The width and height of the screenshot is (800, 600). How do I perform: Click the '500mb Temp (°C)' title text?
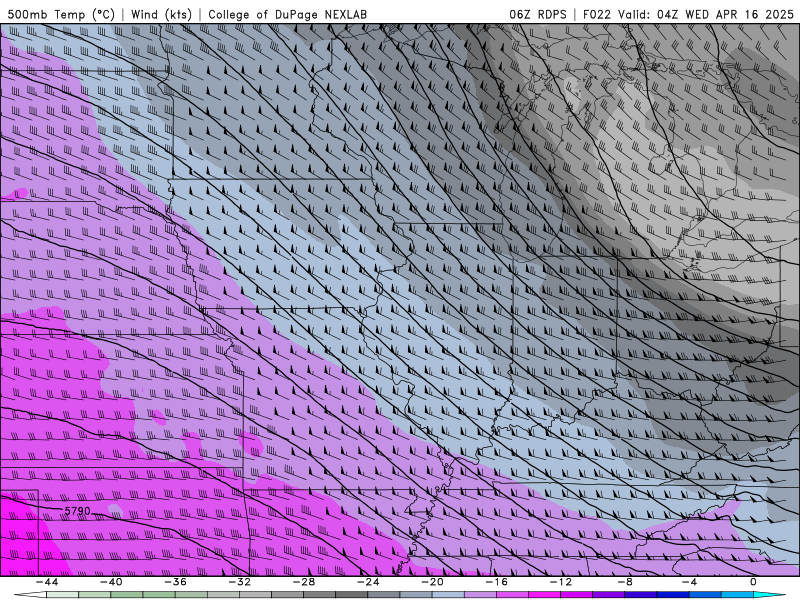[61, 14]
